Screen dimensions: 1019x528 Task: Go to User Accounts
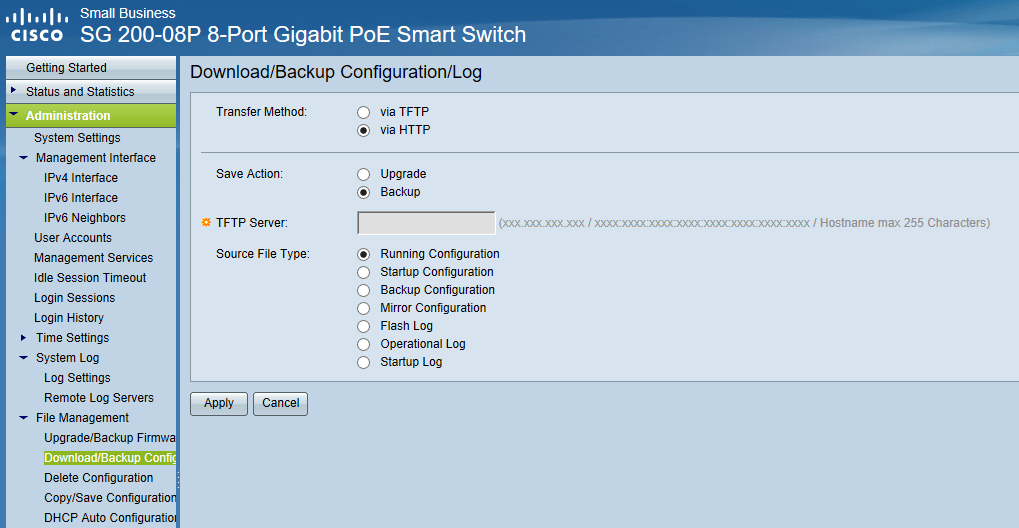pos(73,238)
